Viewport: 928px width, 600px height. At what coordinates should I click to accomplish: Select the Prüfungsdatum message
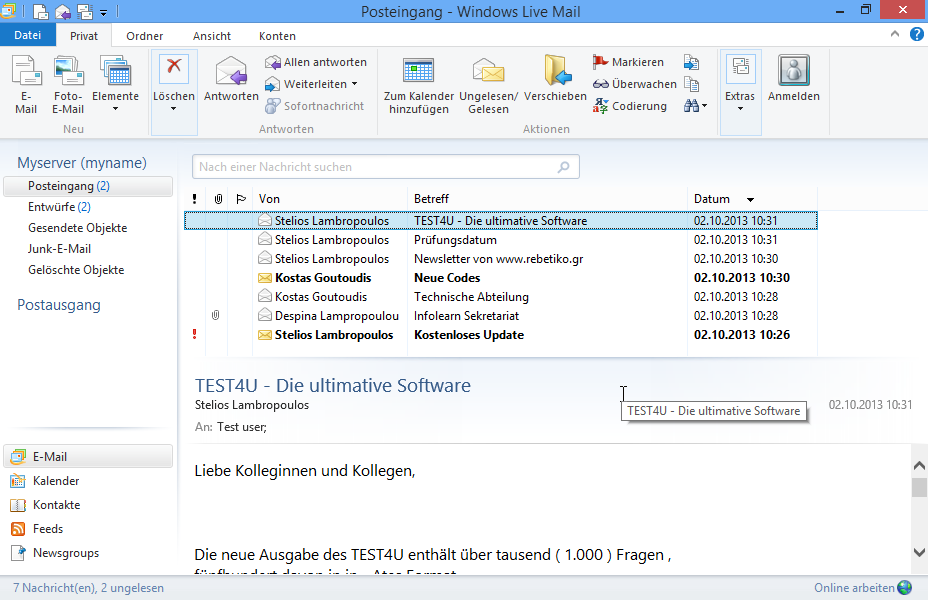pyautogui.click(x=501, y=240)
